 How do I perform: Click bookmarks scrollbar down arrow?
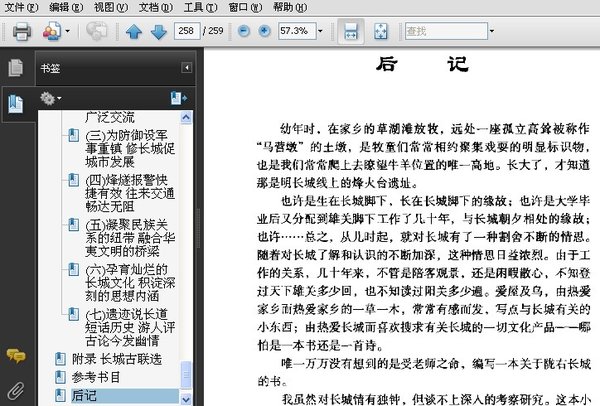tap(186, 399)
